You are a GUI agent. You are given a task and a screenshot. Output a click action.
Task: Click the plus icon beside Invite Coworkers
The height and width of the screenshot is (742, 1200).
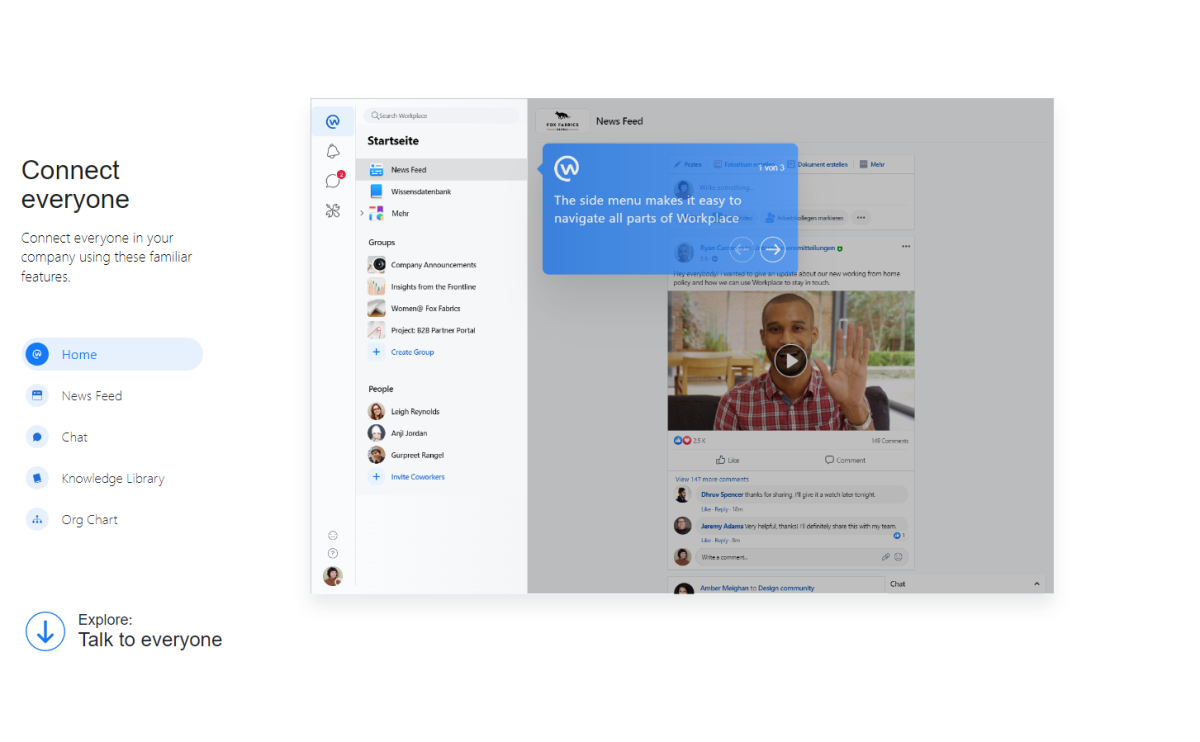pos(376,477)
